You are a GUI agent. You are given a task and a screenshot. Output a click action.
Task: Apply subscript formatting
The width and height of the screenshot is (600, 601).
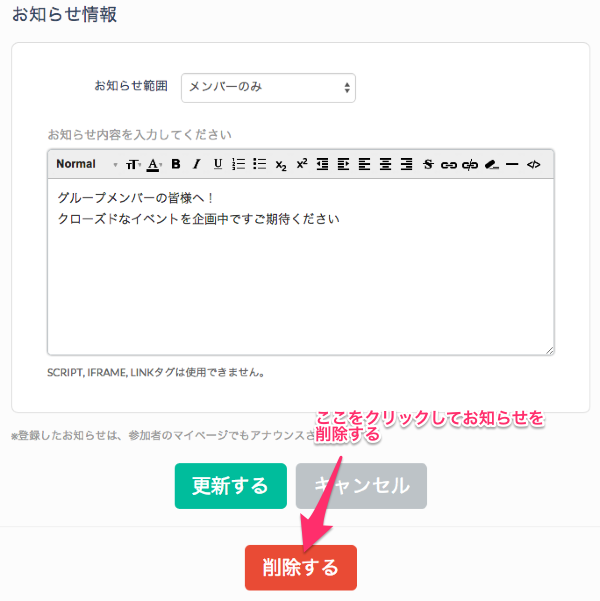[281, 164]
